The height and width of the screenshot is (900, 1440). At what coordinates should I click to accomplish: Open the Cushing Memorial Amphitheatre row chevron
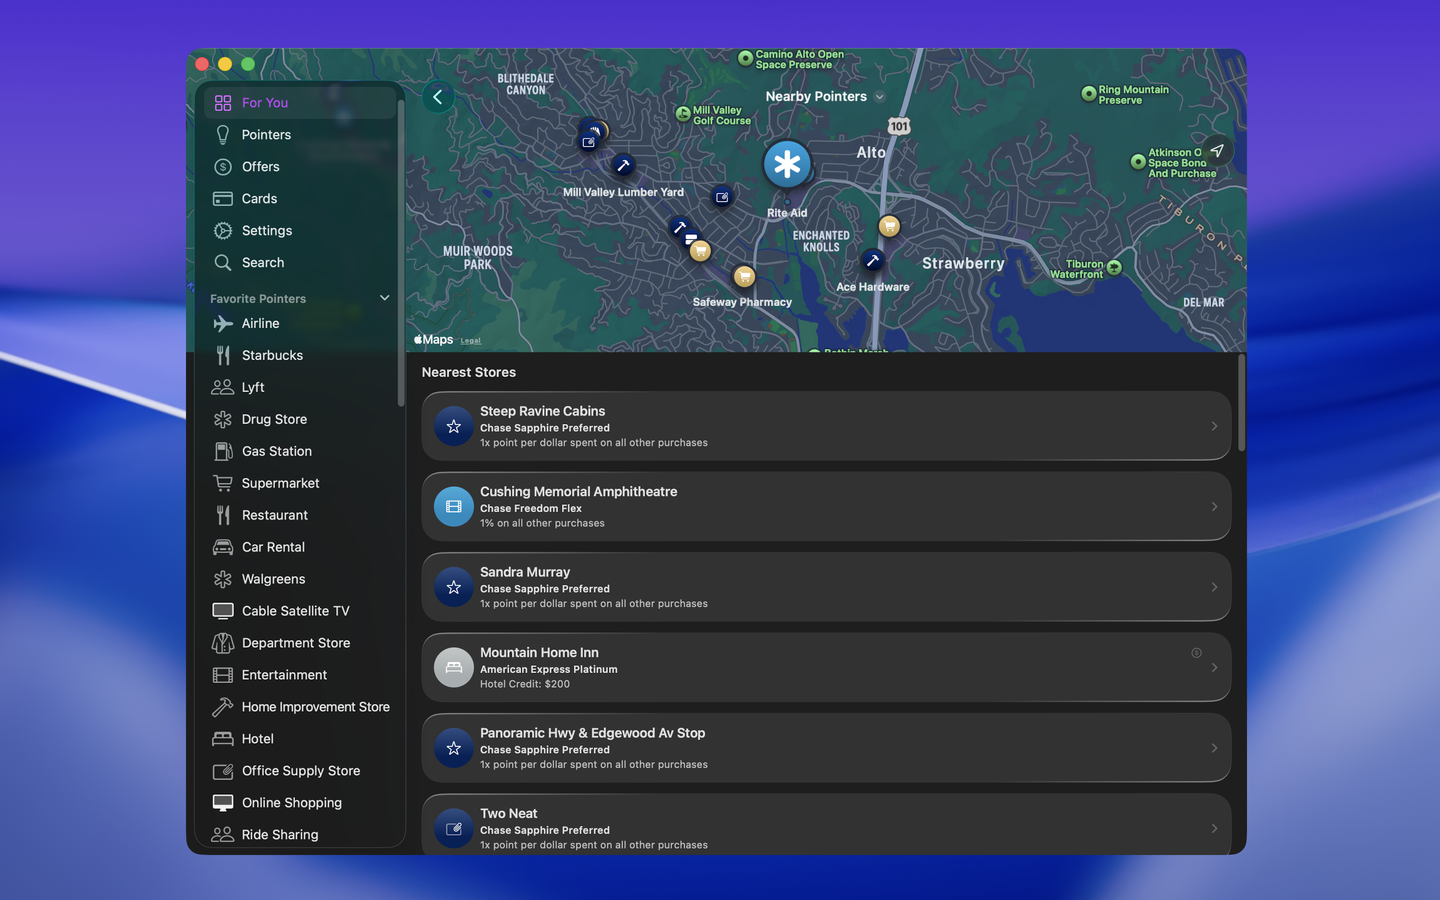(1214, 507)
